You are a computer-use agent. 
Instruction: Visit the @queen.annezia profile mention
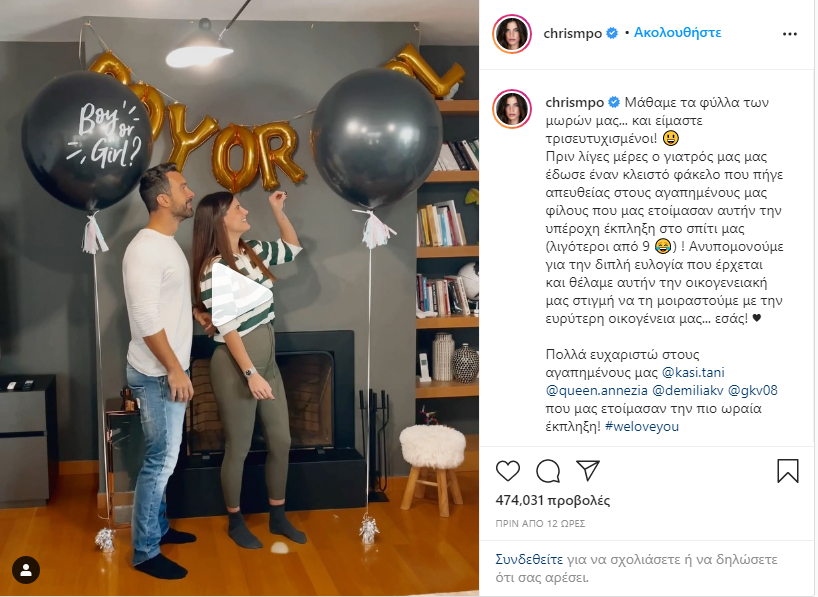point(597,390)
